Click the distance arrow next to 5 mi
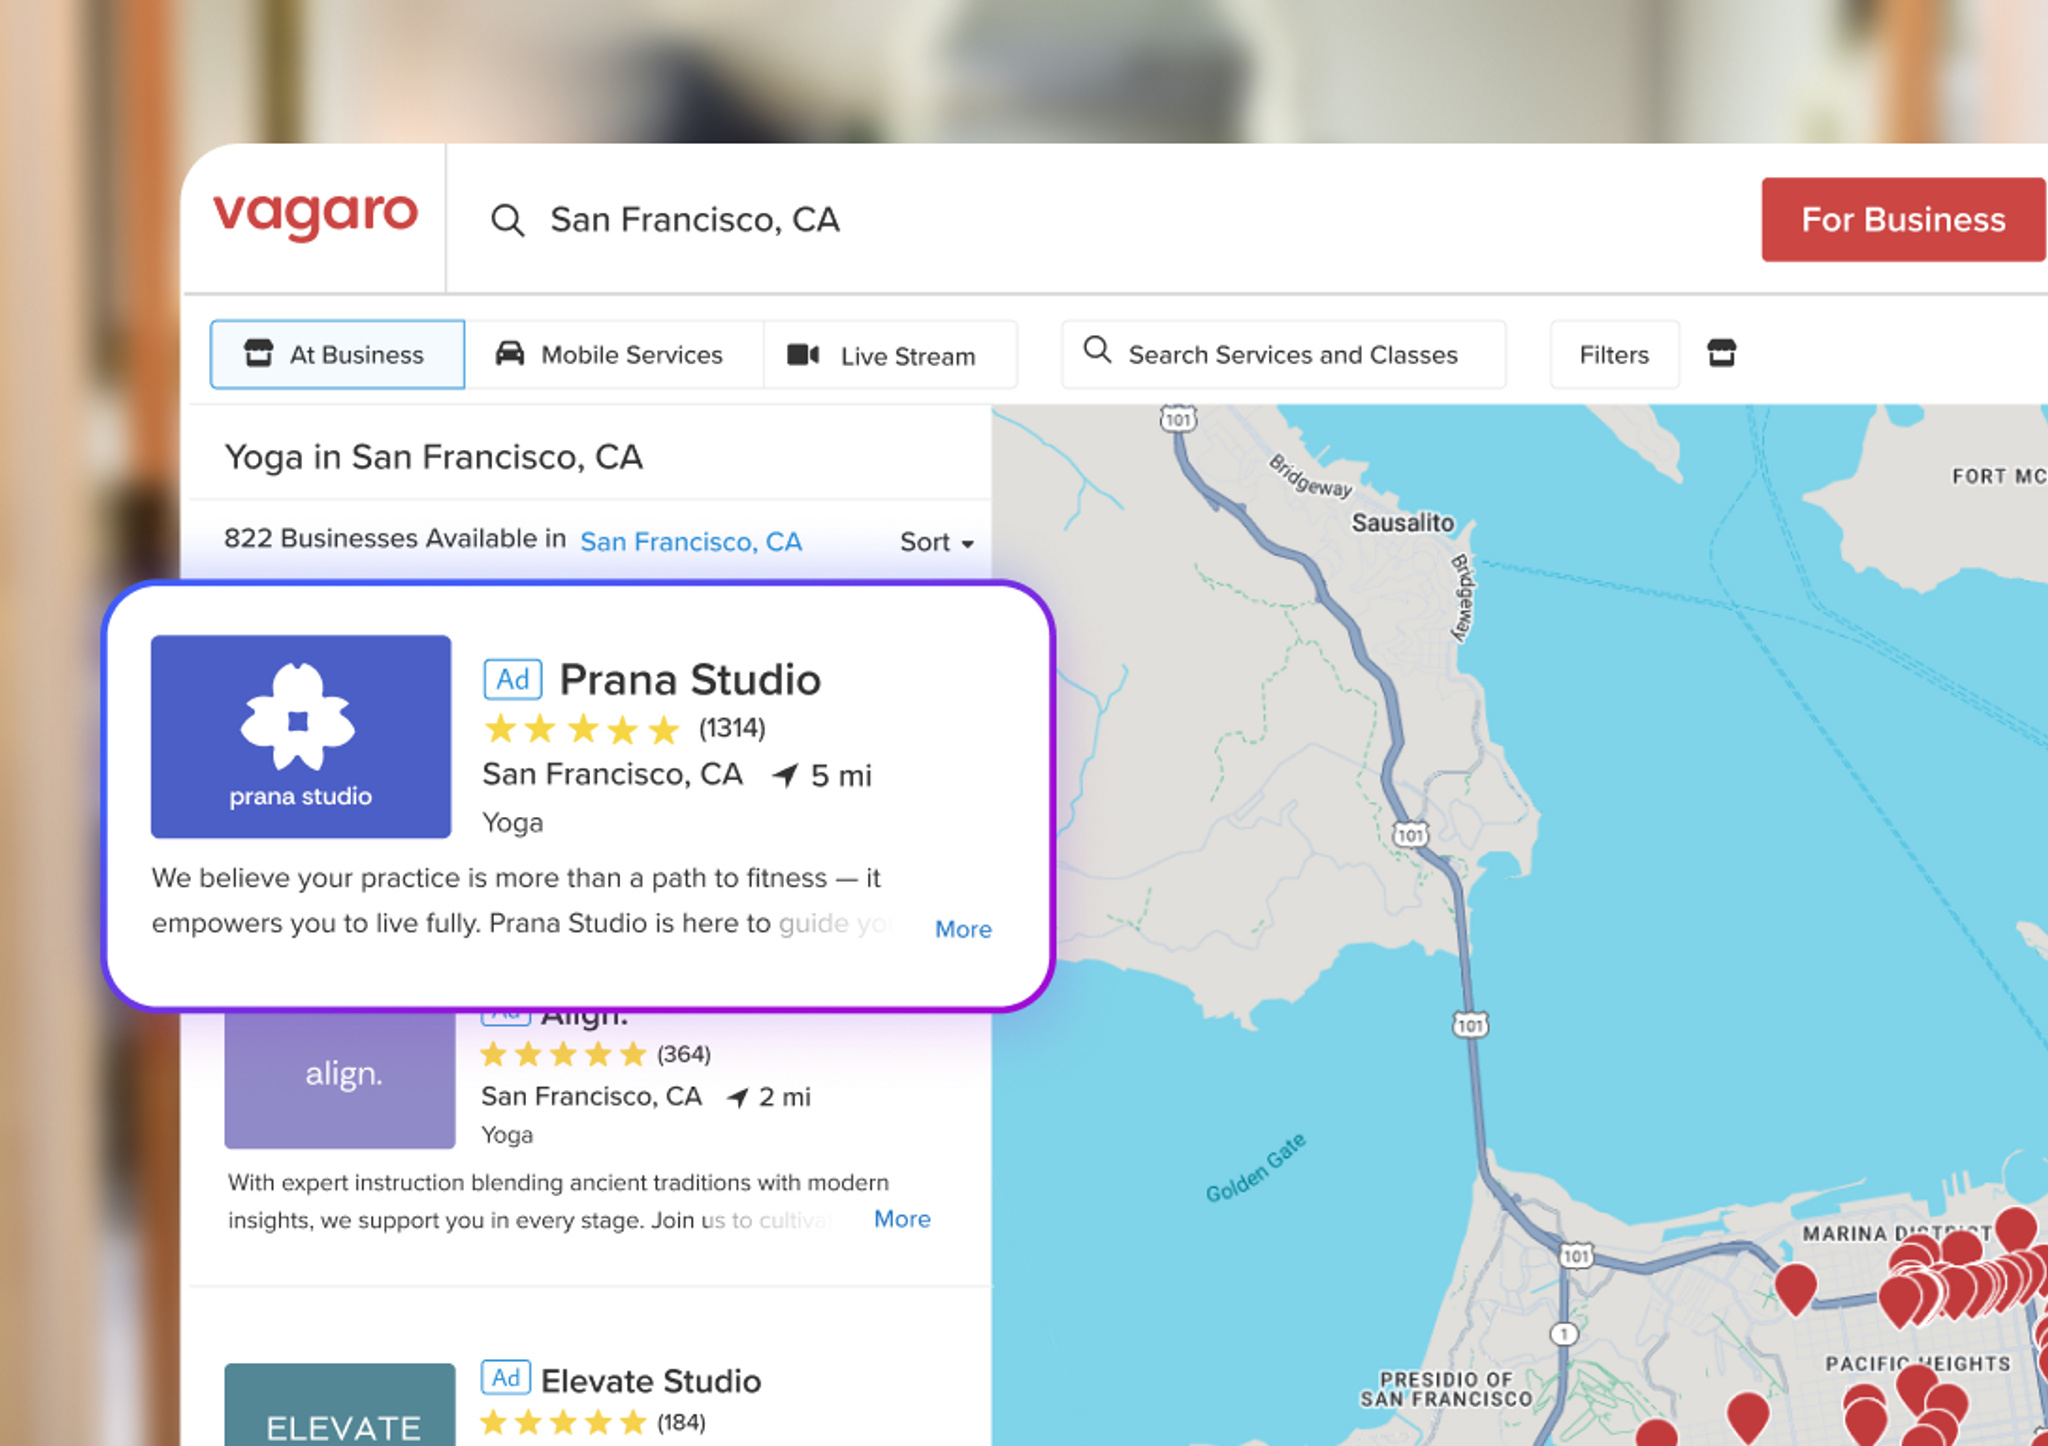Image resolution: width=2048 pixels, height=1446 pixels. [x=785, y=775]
